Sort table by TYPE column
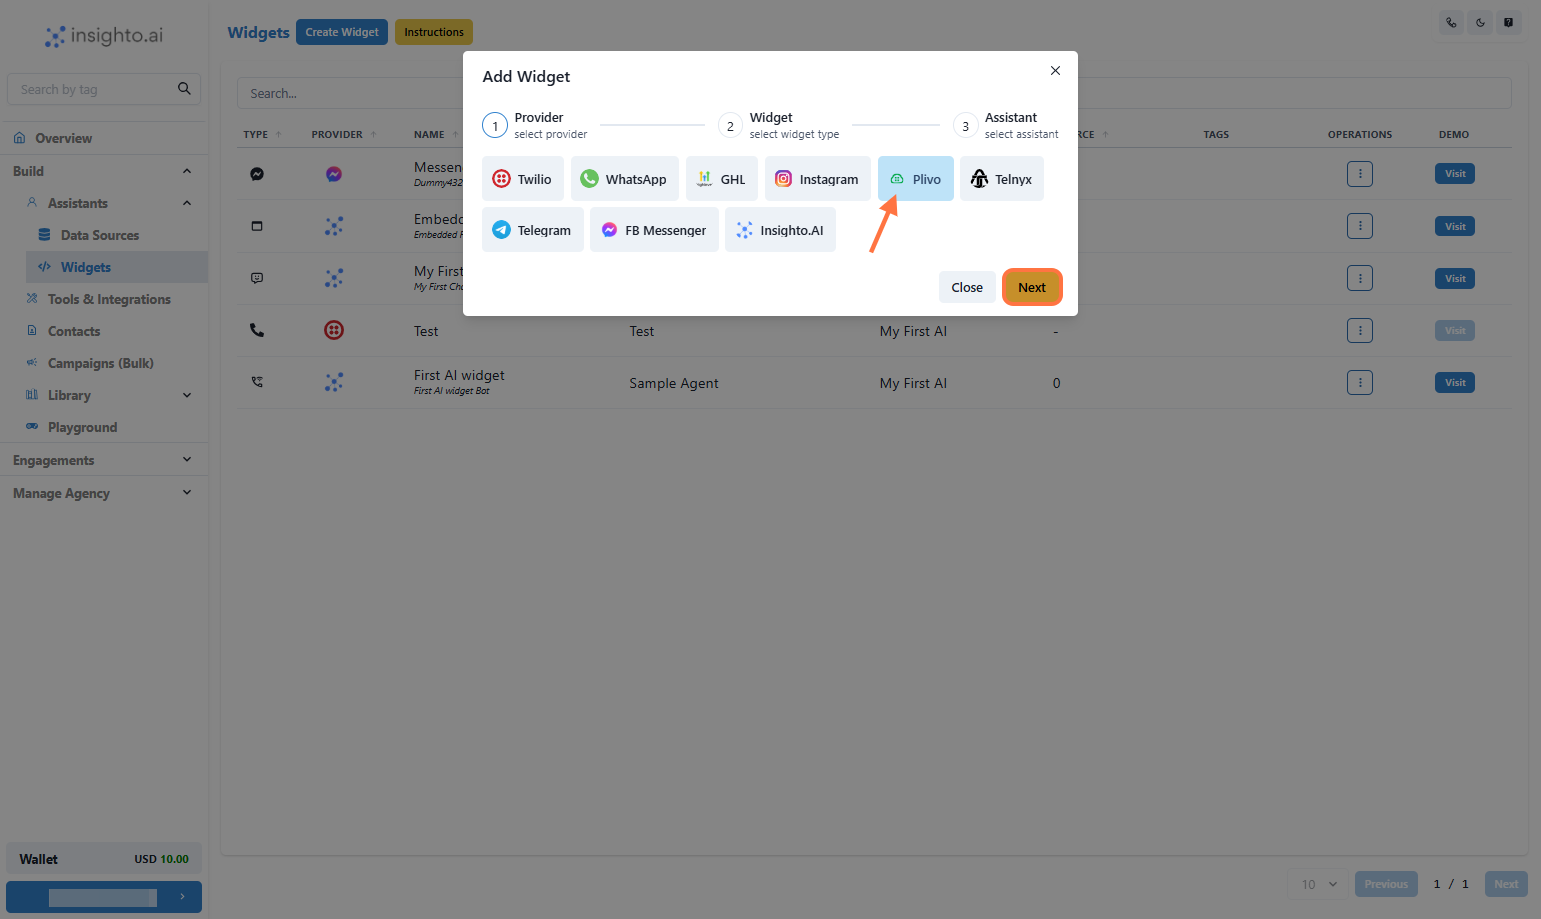 point(262,134)
